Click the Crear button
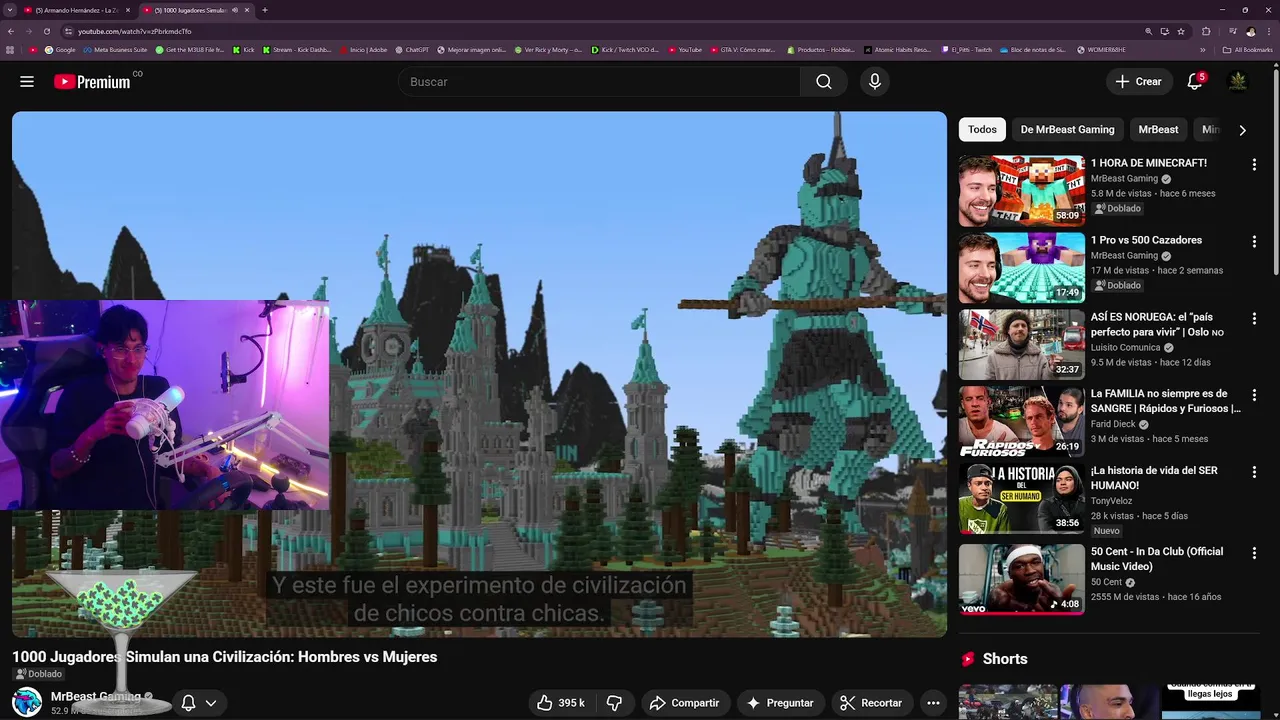 tap(1138, 82)
